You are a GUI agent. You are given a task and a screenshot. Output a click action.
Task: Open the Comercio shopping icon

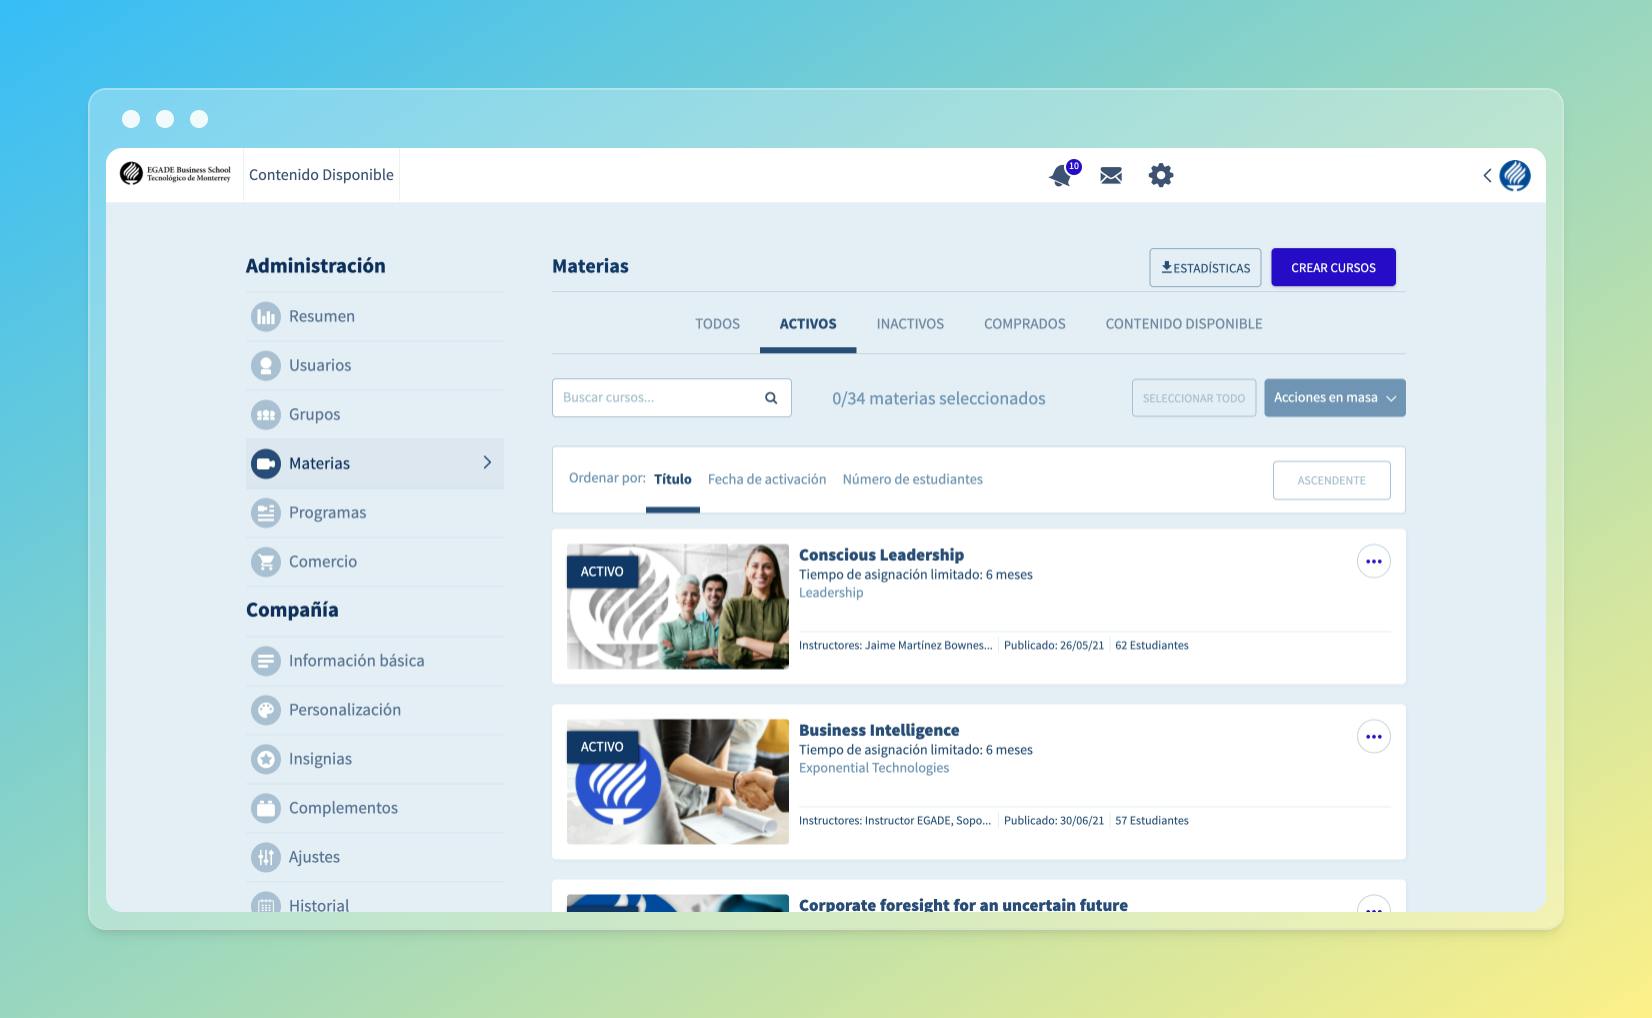pyautogui.click(x=265, y=561)
